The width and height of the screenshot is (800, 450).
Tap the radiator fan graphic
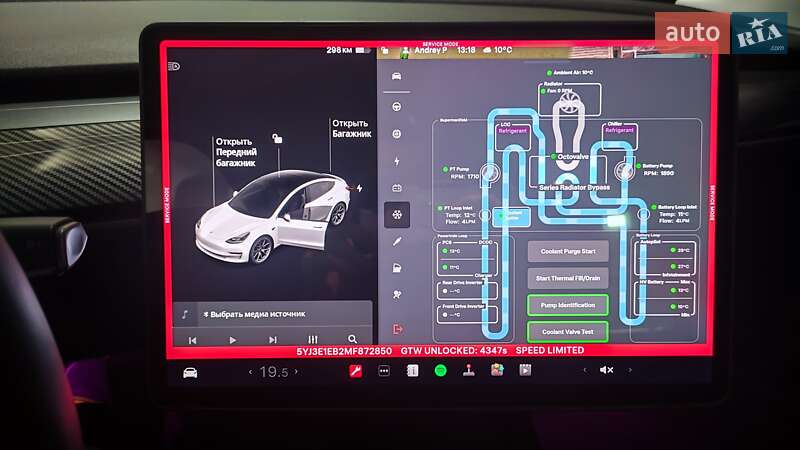click(569, 102)
